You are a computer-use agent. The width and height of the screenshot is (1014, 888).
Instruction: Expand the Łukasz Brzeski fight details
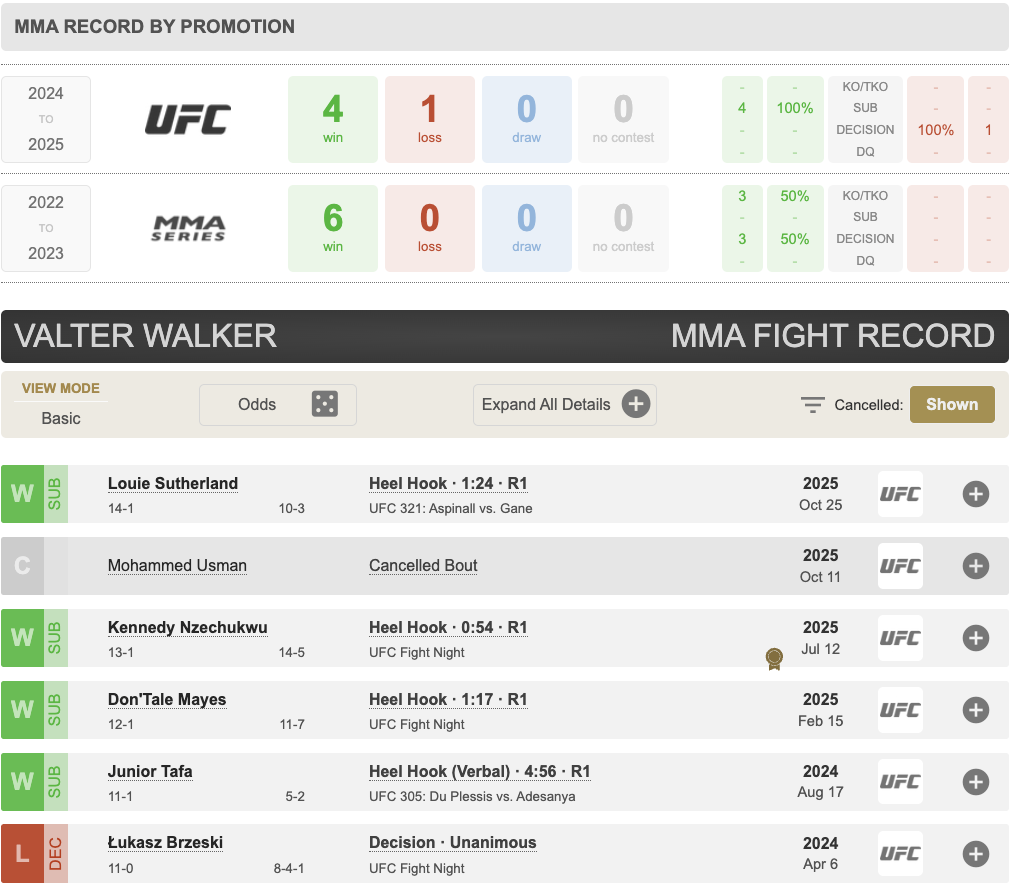(975, 854)
